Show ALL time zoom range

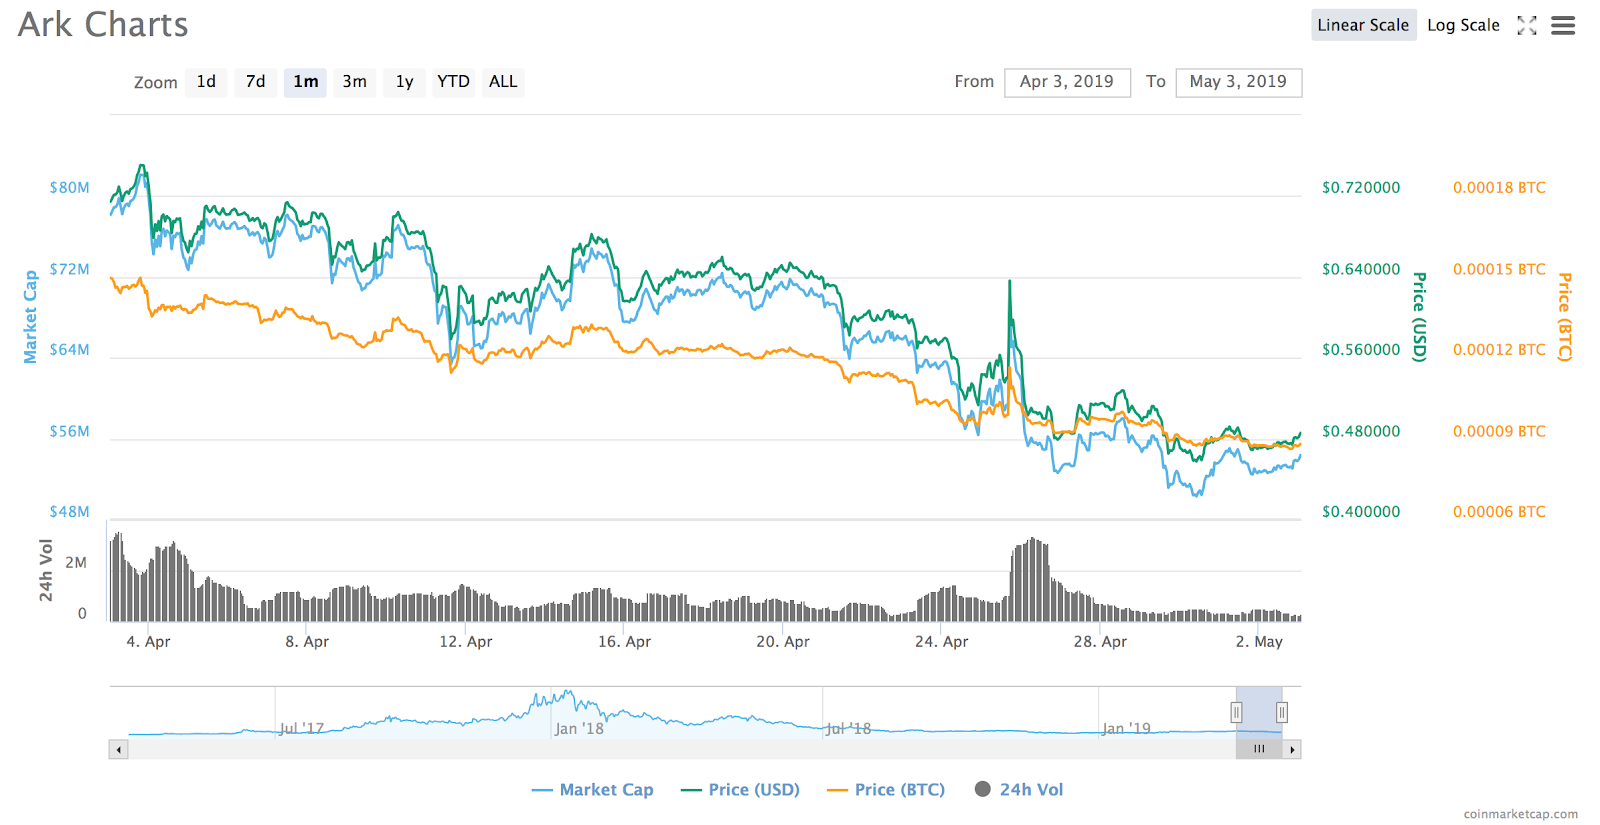pos(503,82)
